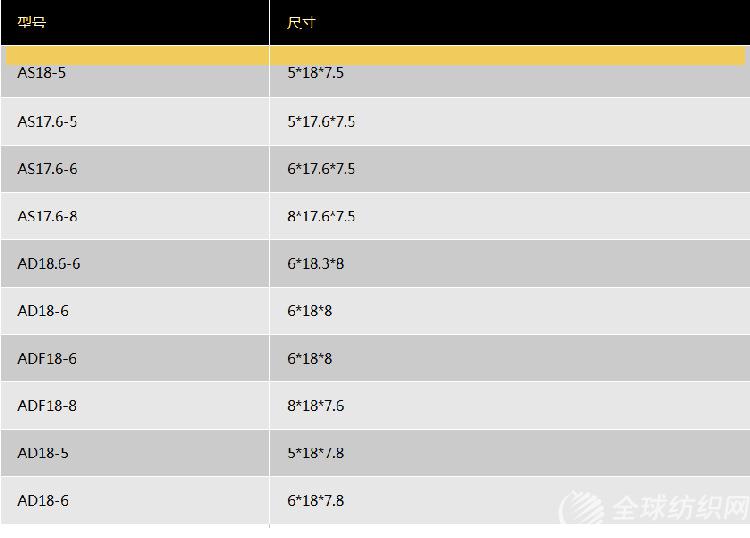Screen dimensions: 750x538
Task: Select the 5*18*7.5 size cell
Action: [510, 72]
